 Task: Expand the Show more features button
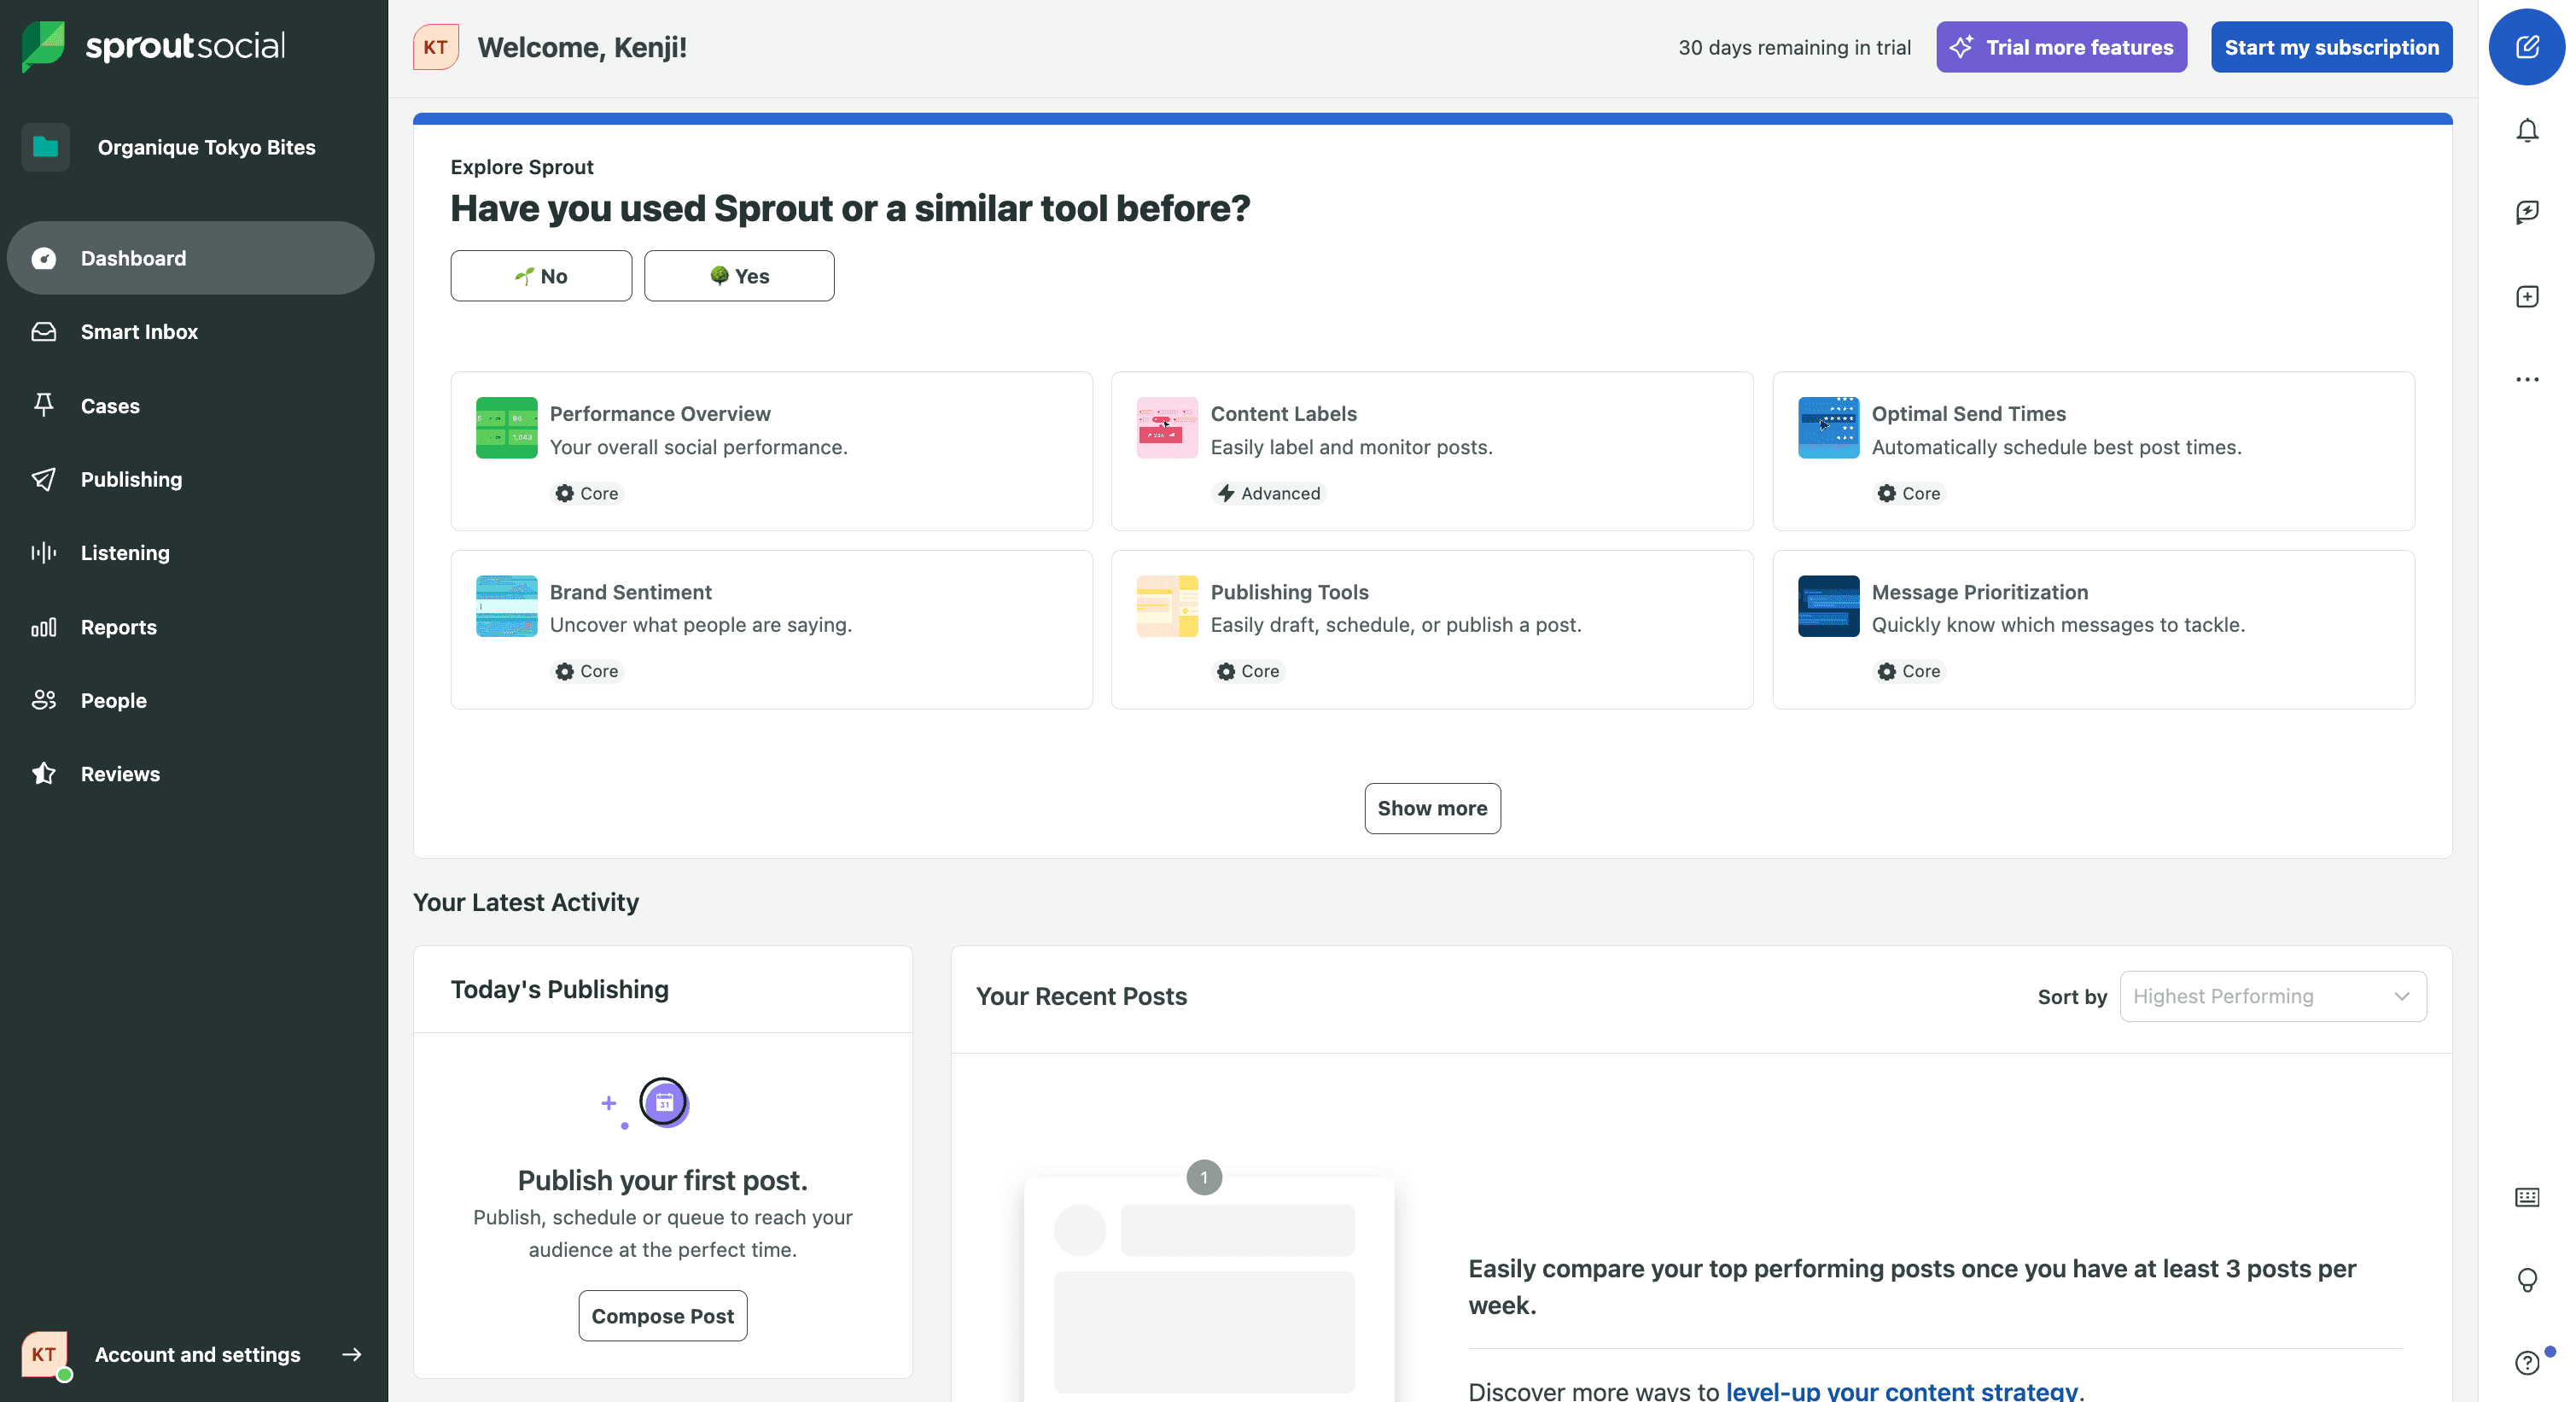(1431, 808)
